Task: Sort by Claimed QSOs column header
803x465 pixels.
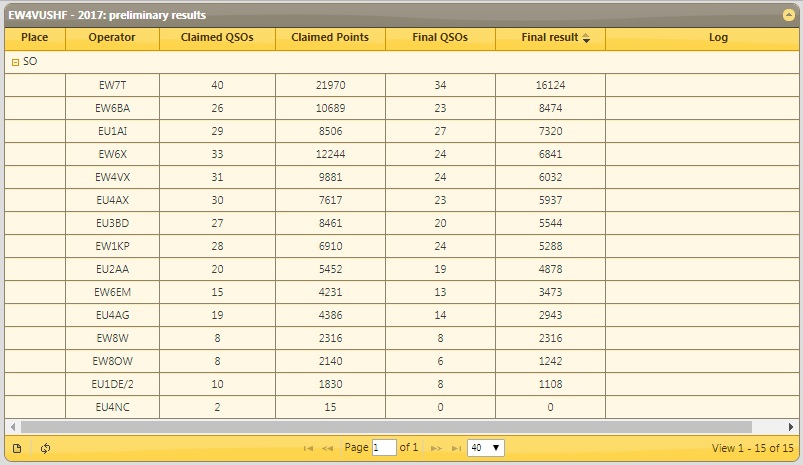Action: pos(217,38)
